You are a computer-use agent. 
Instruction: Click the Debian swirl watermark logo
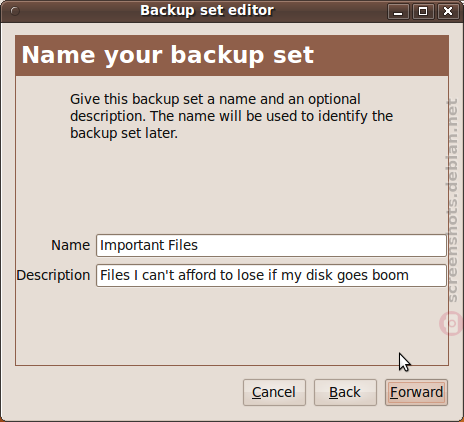click(451, 323)
